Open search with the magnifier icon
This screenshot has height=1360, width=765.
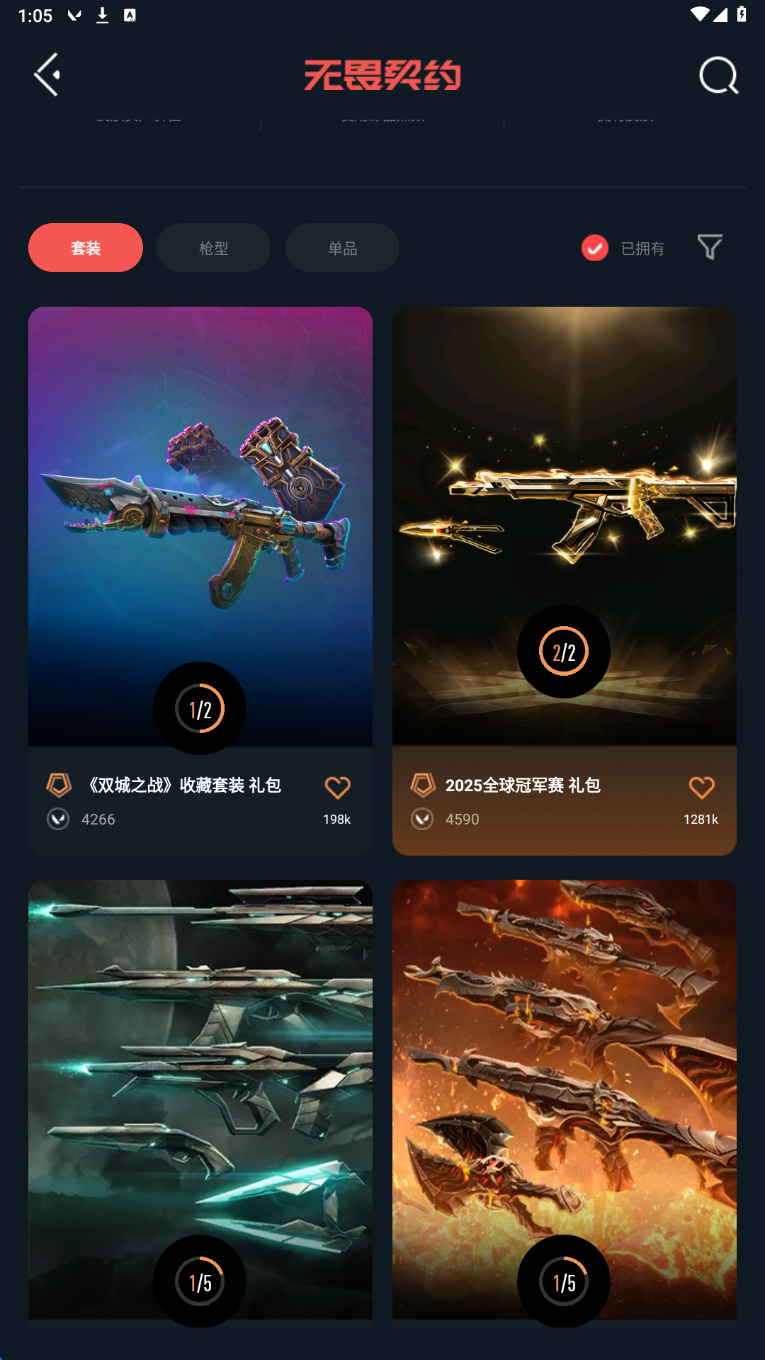tap(719, 75)
